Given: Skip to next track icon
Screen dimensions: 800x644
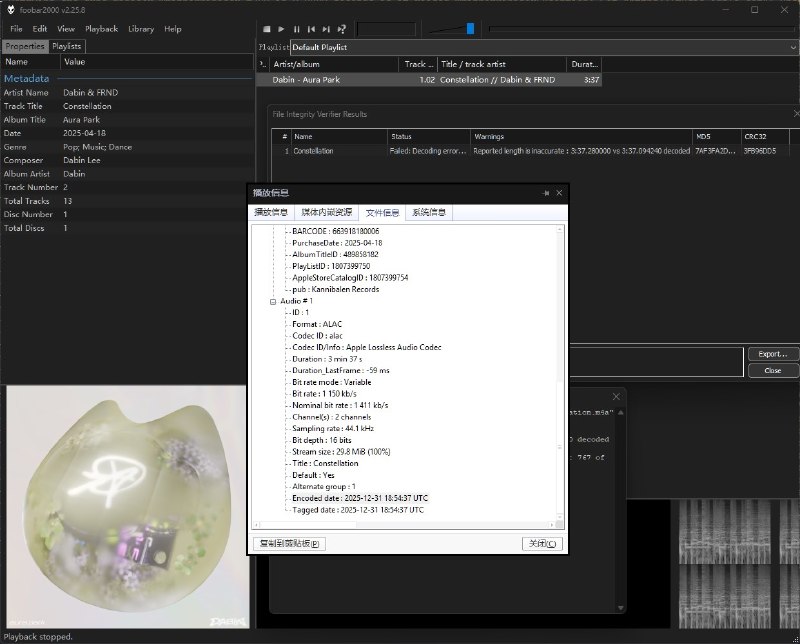Looking at the screenshot, I should 326,29.
